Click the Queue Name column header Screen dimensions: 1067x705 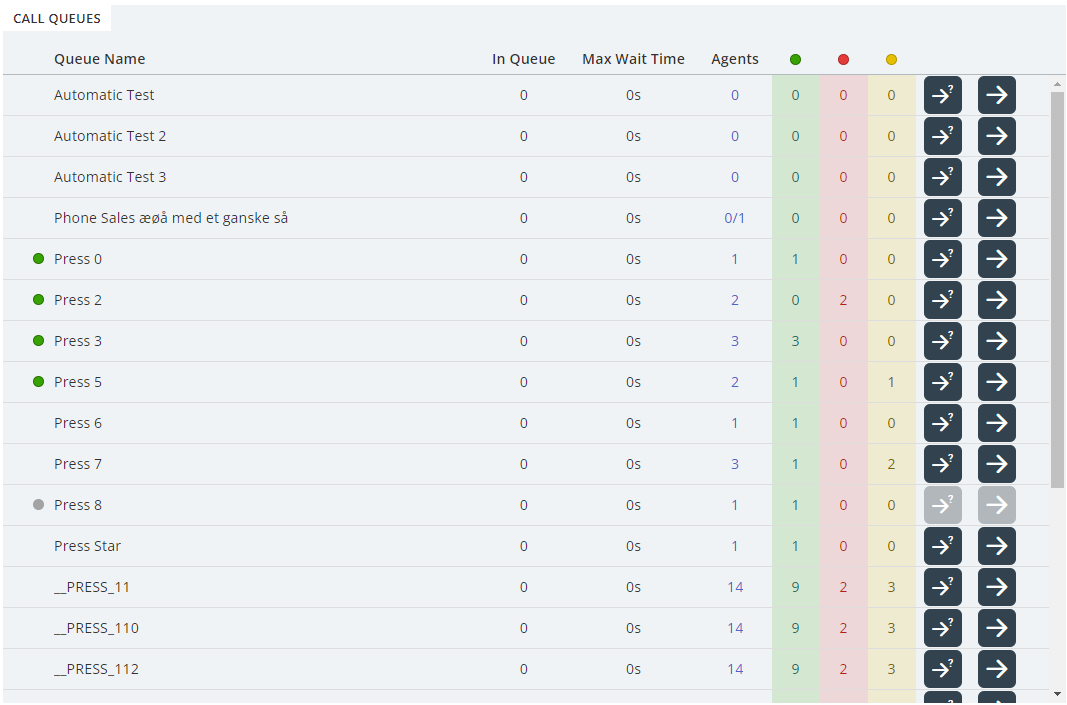pos(99,59)
